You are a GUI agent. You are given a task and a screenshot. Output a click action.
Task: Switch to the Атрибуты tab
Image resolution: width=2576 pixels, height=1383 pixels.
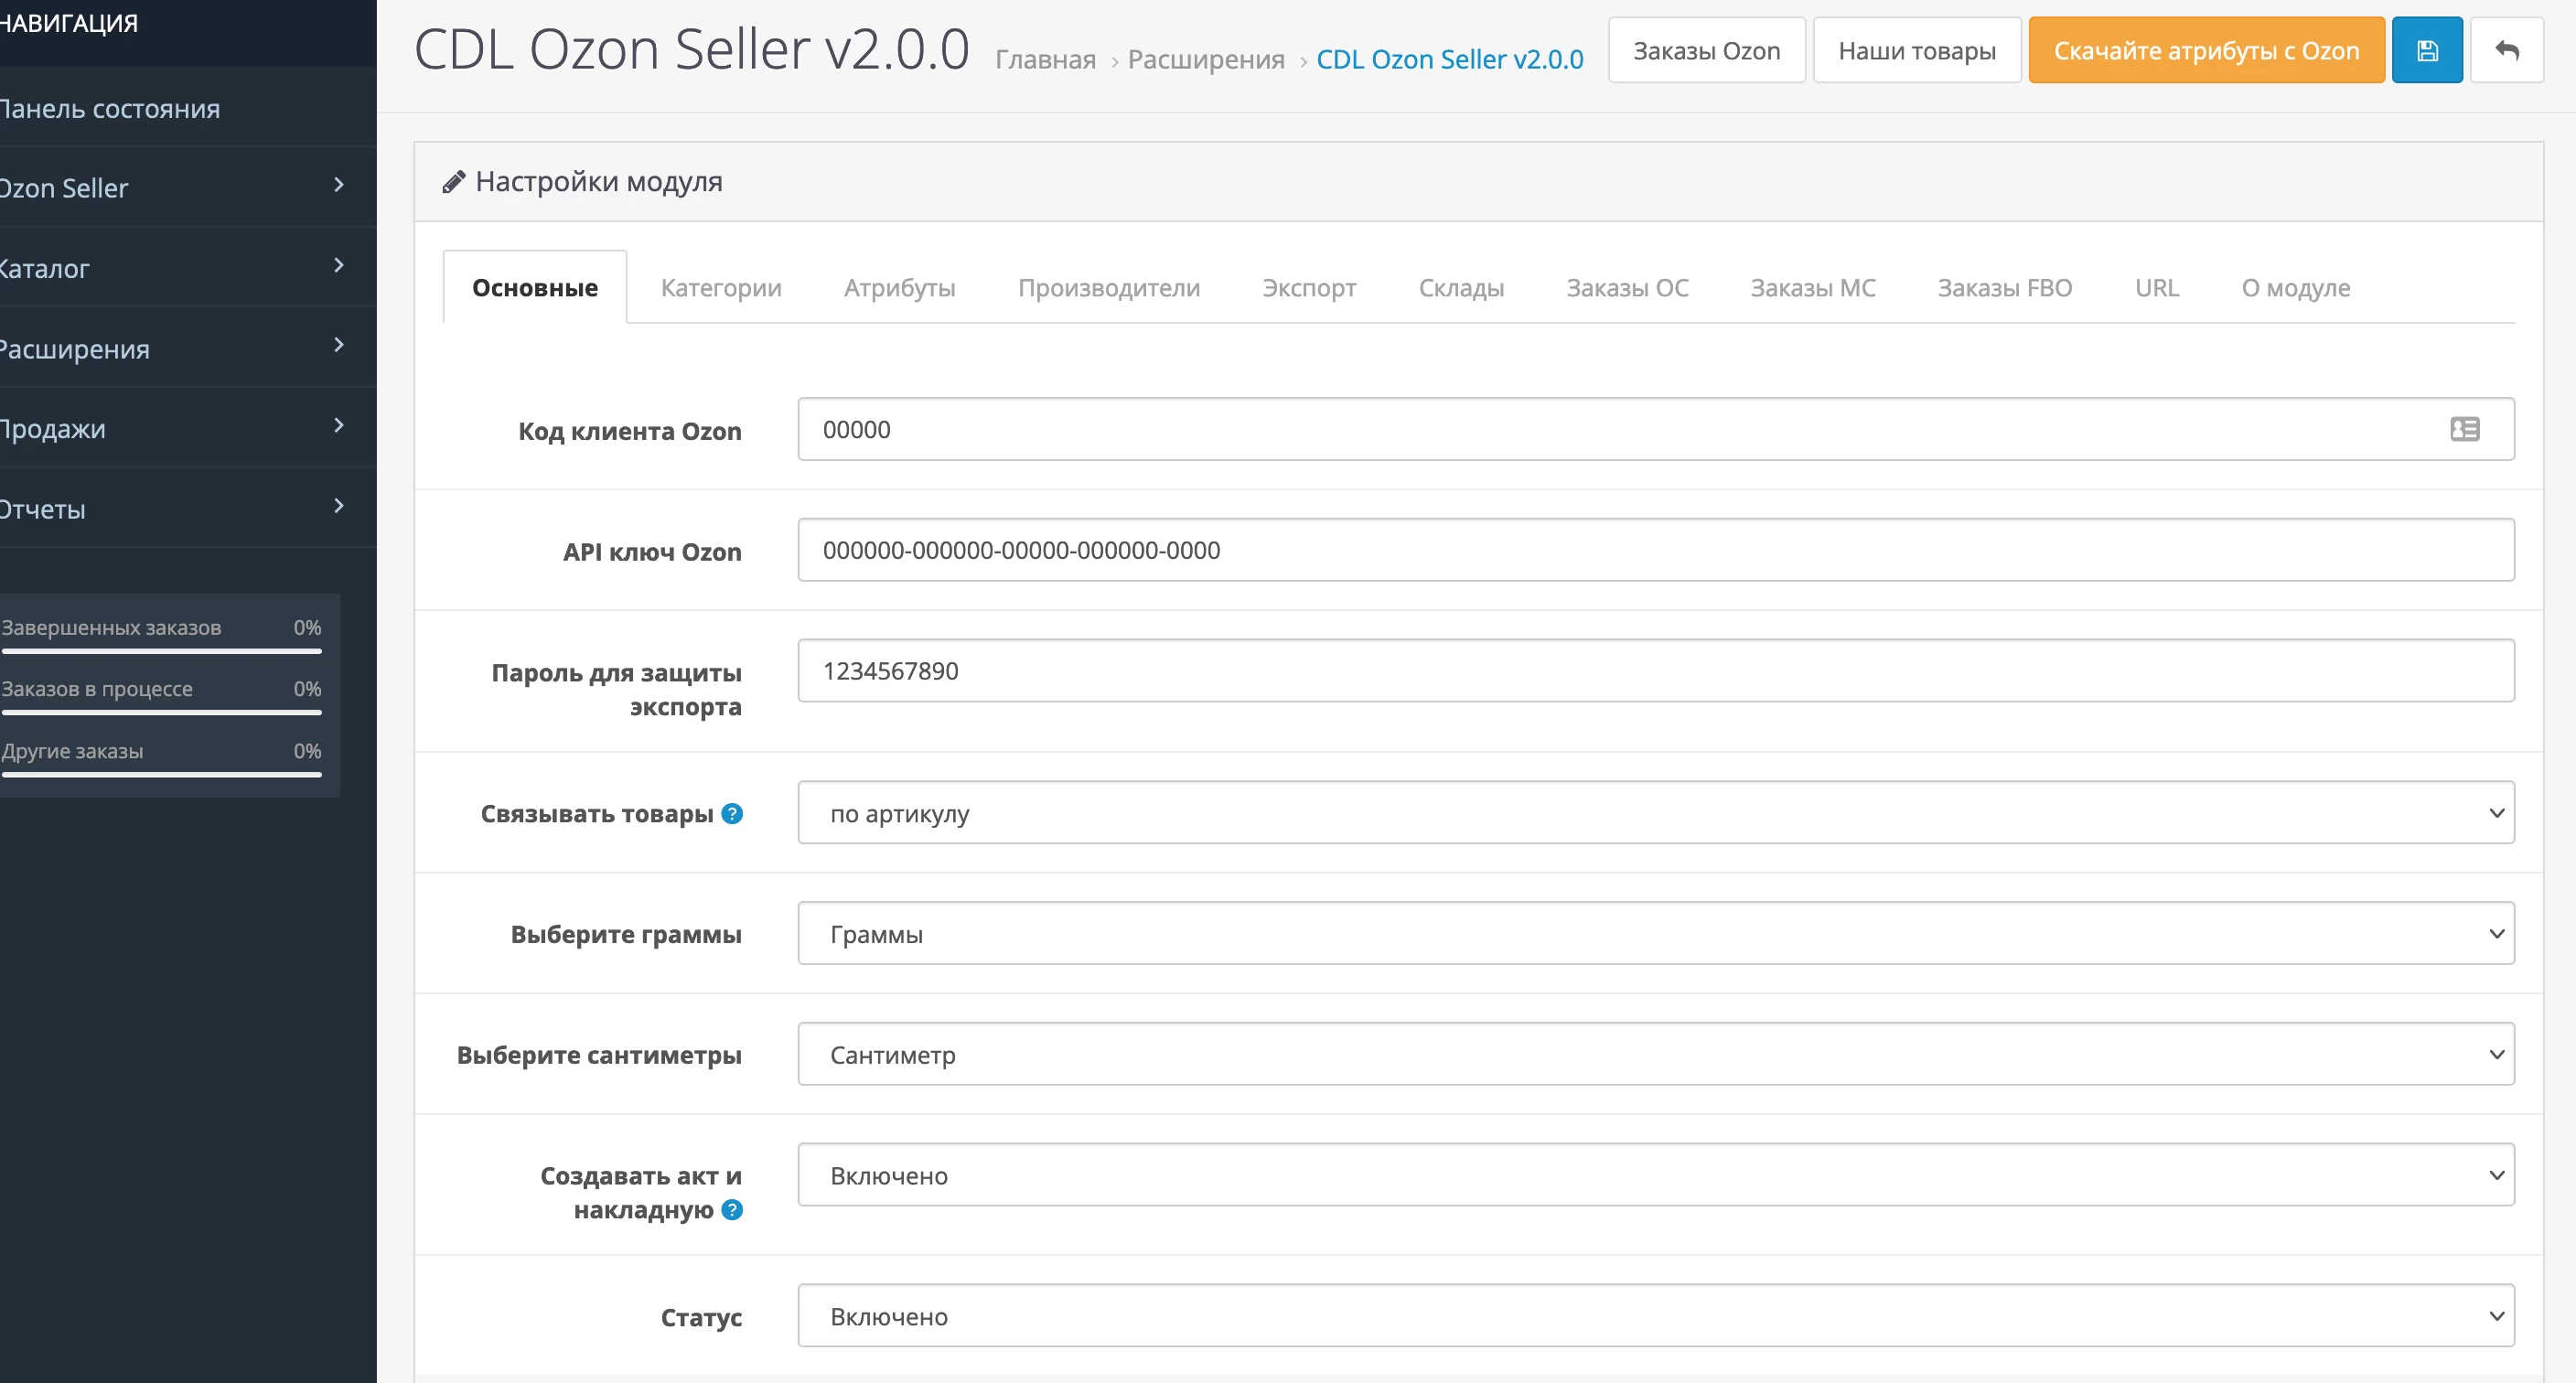pyautogui.click(x=900, y=288)
